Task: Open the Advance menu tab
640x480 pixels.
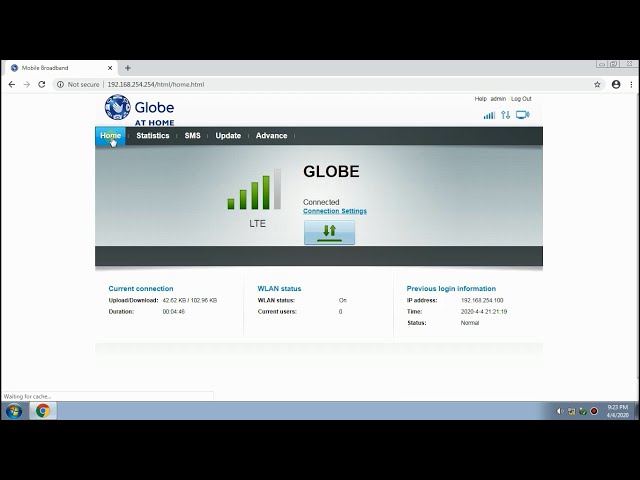Action: click(271, 136)
